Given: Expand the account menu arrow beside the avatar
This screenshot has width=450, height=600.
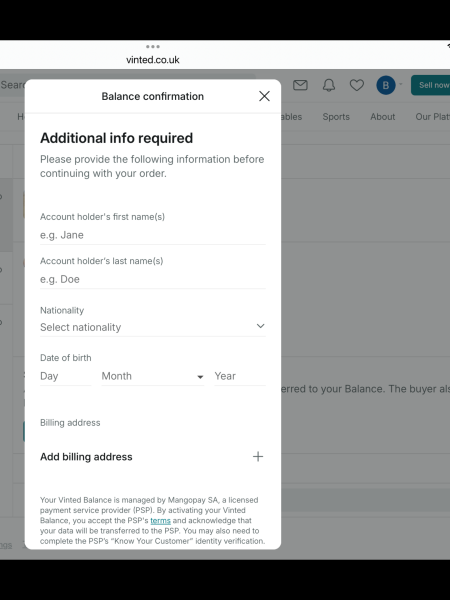Looking at the screenshot, I should (401, 84).
